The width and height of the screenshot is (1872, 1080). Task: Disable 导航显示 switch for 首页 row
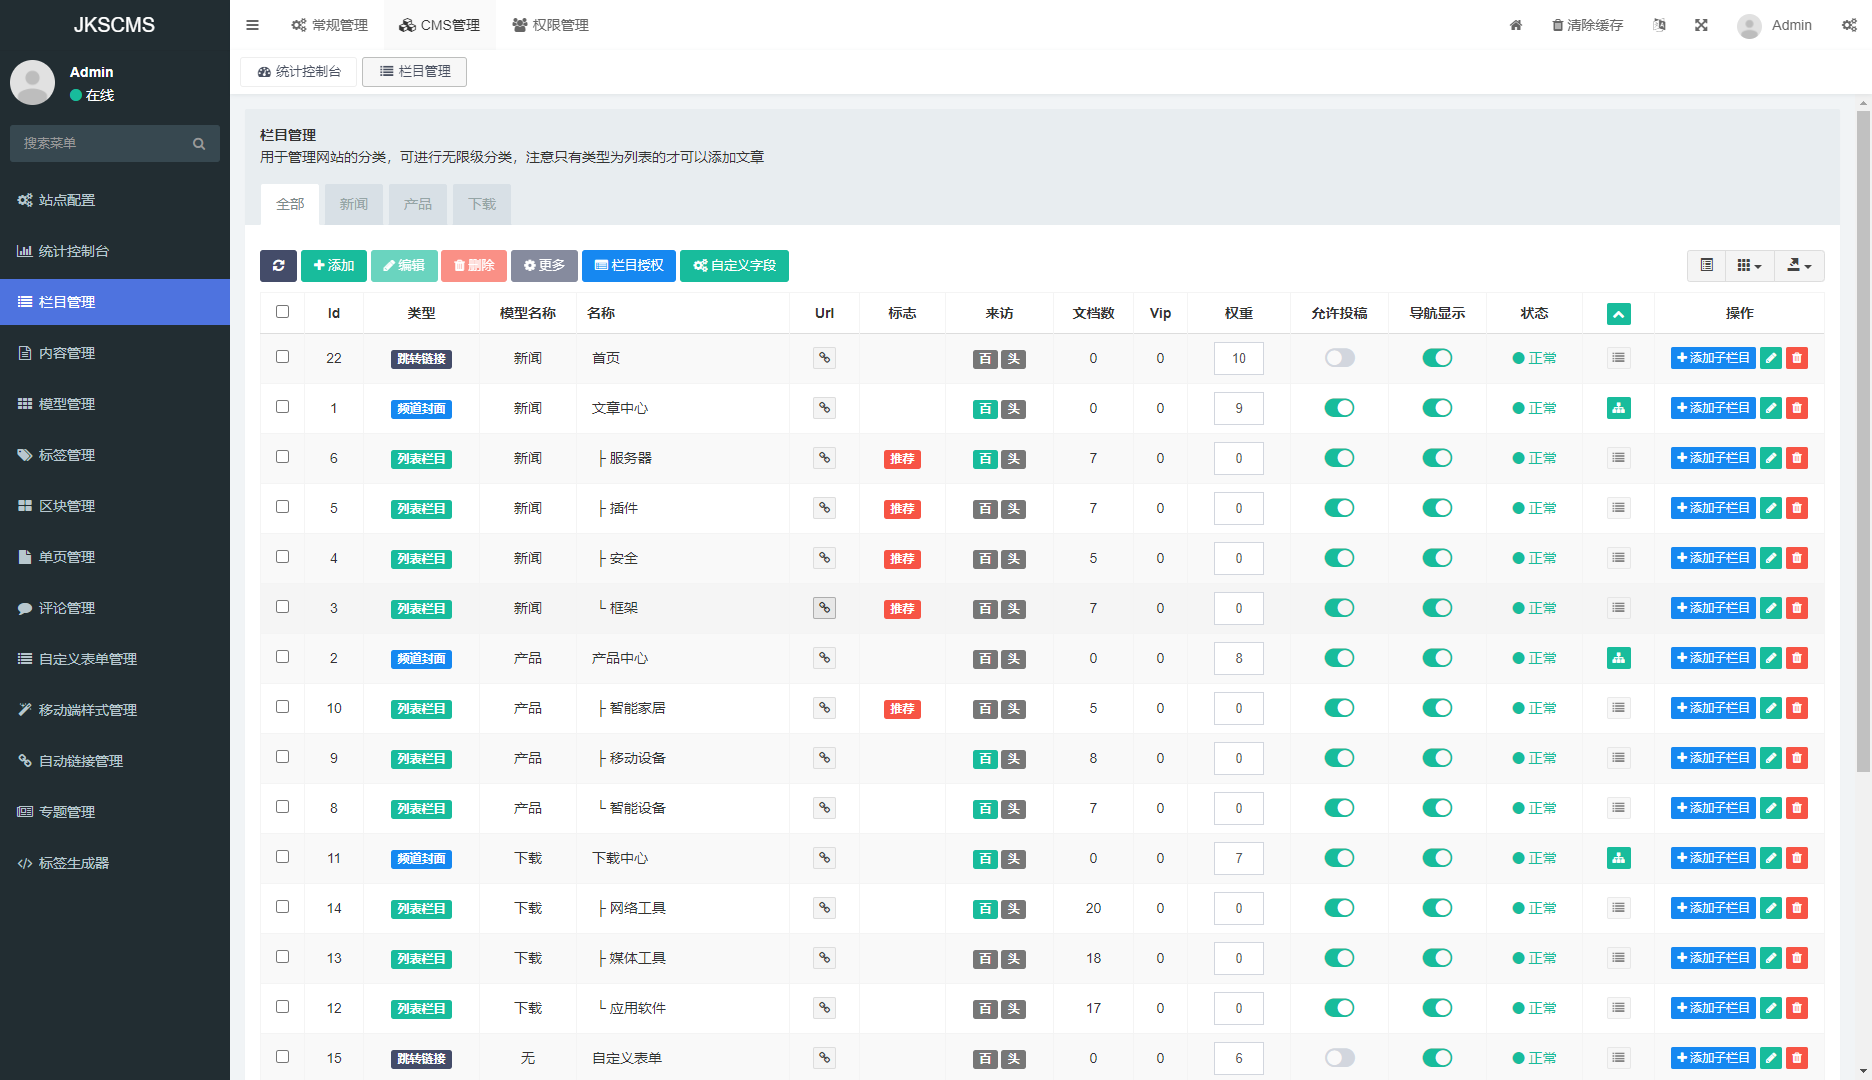click(1437, 358)
